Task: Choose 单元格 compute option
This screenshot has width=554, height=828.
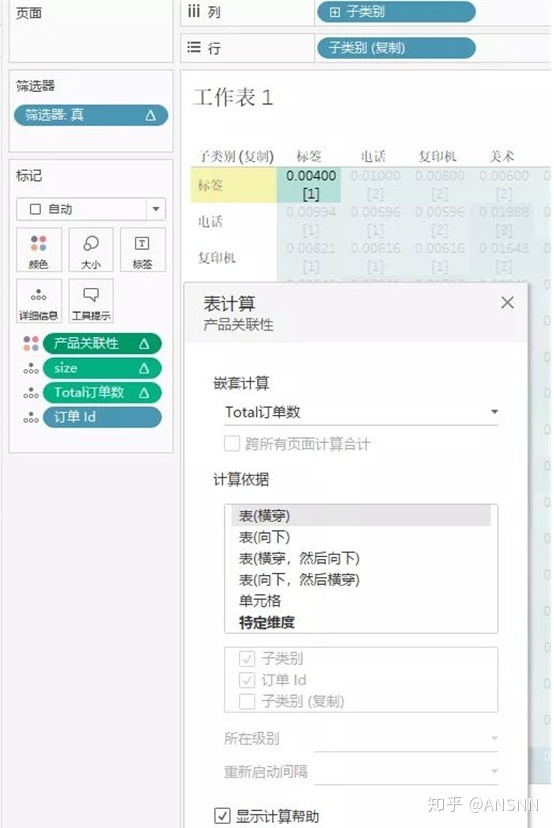Action: [x=361, y=600]
